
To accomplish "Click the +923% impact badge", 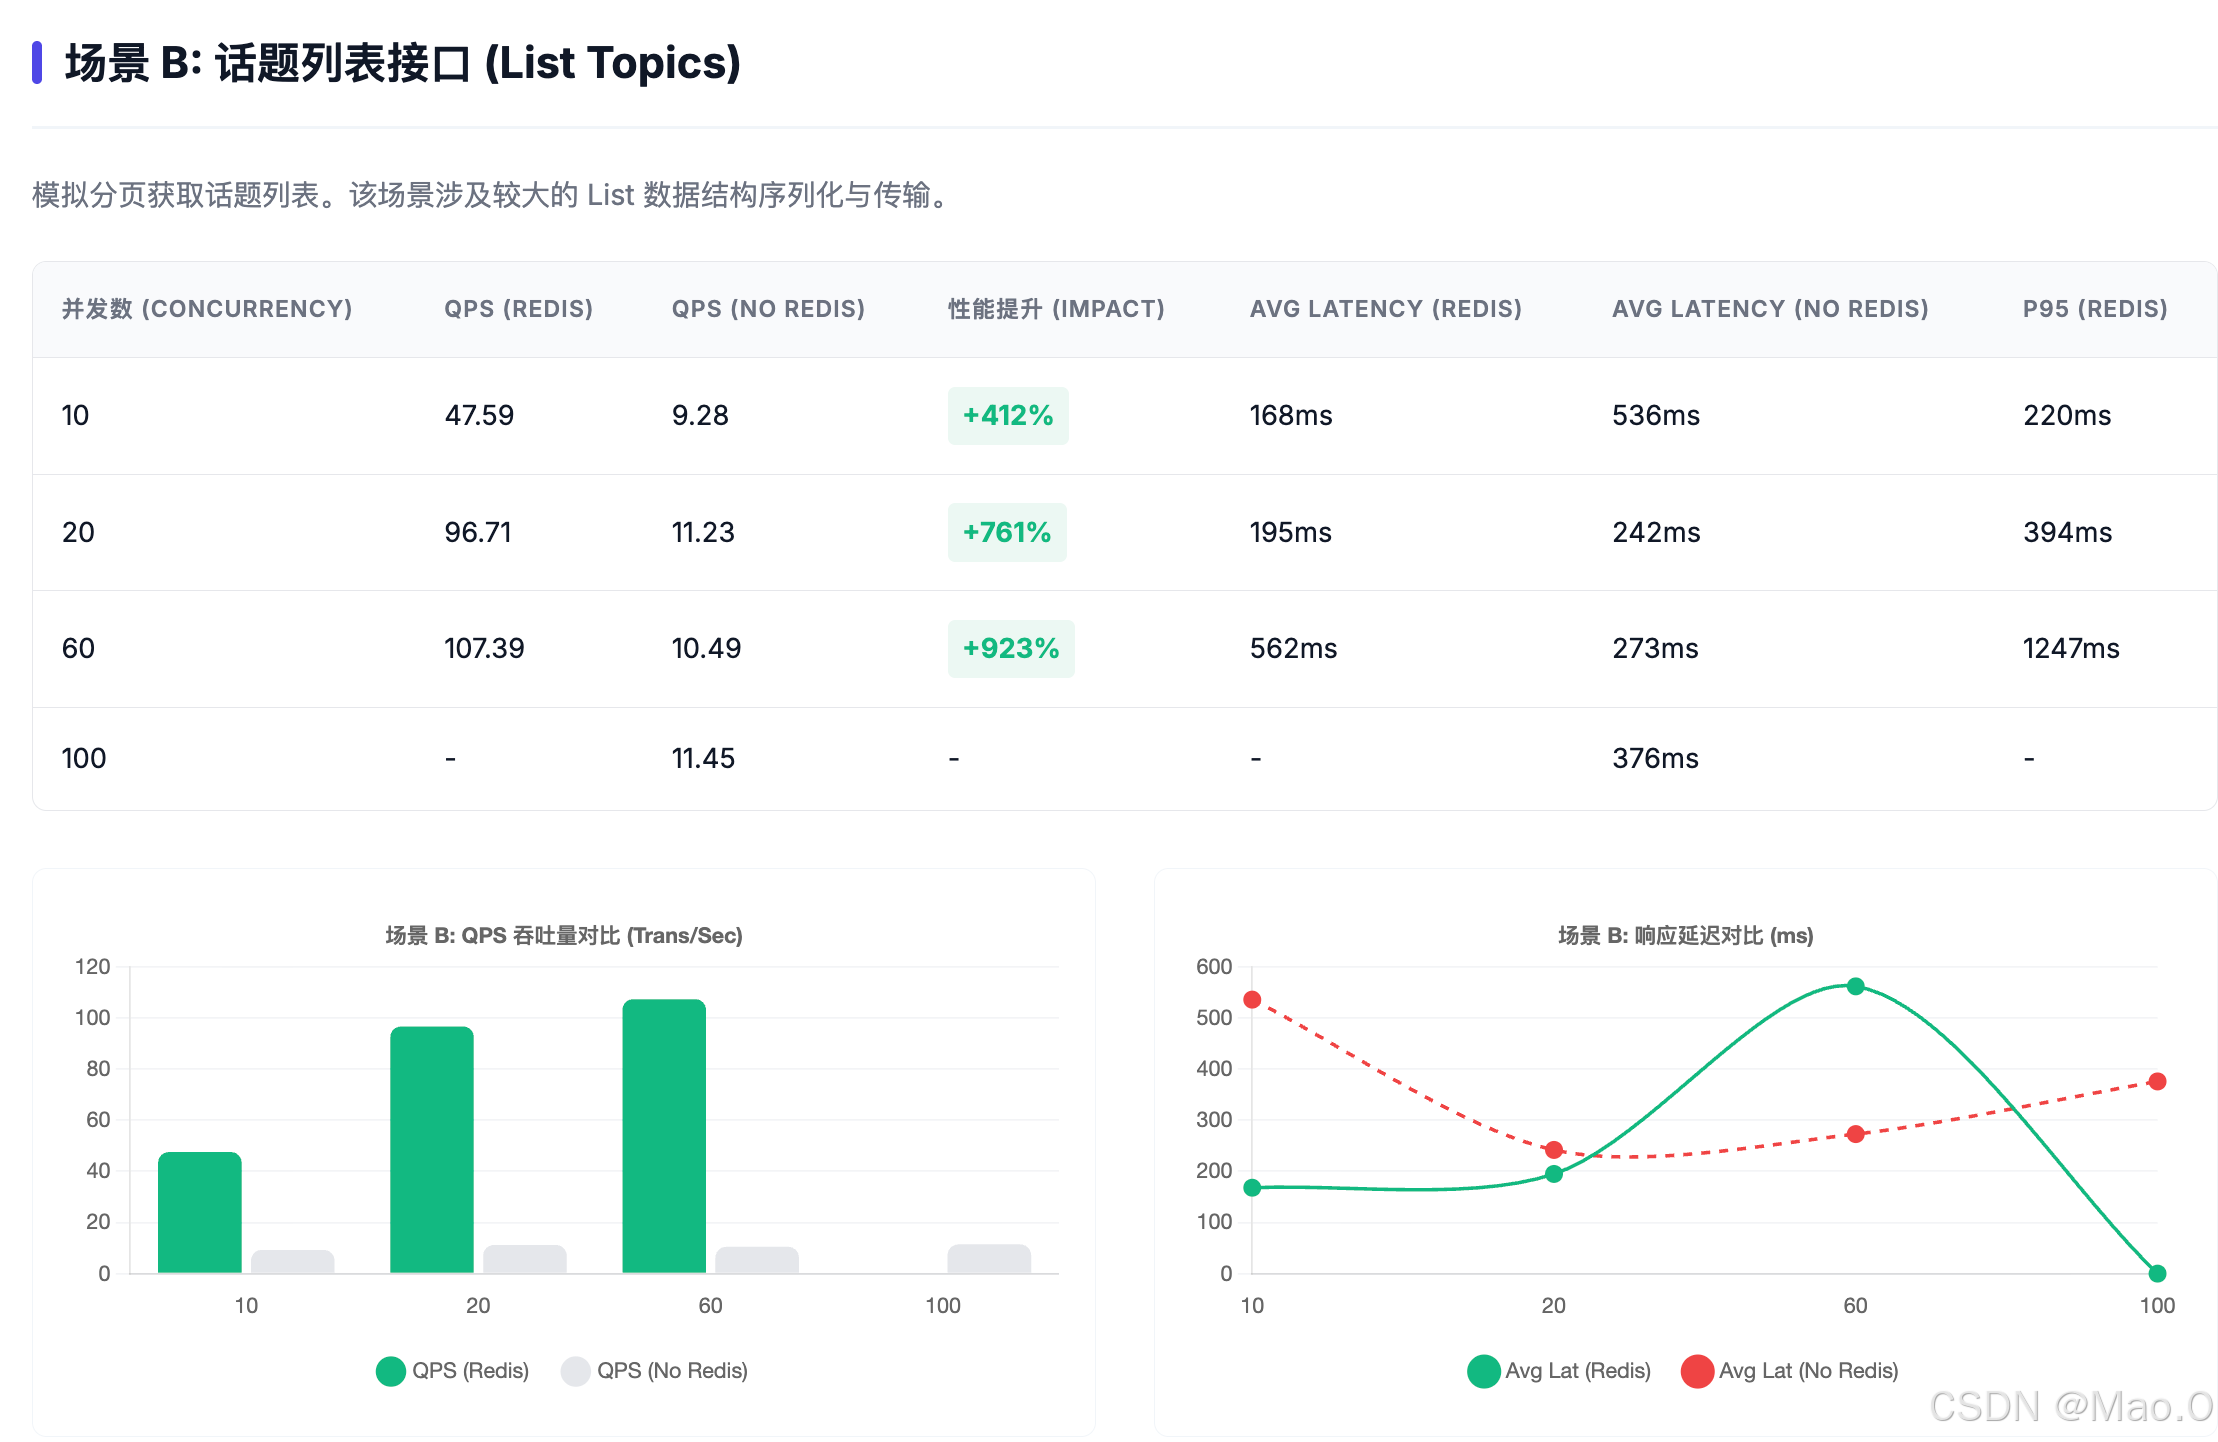I will point(1010,648).
